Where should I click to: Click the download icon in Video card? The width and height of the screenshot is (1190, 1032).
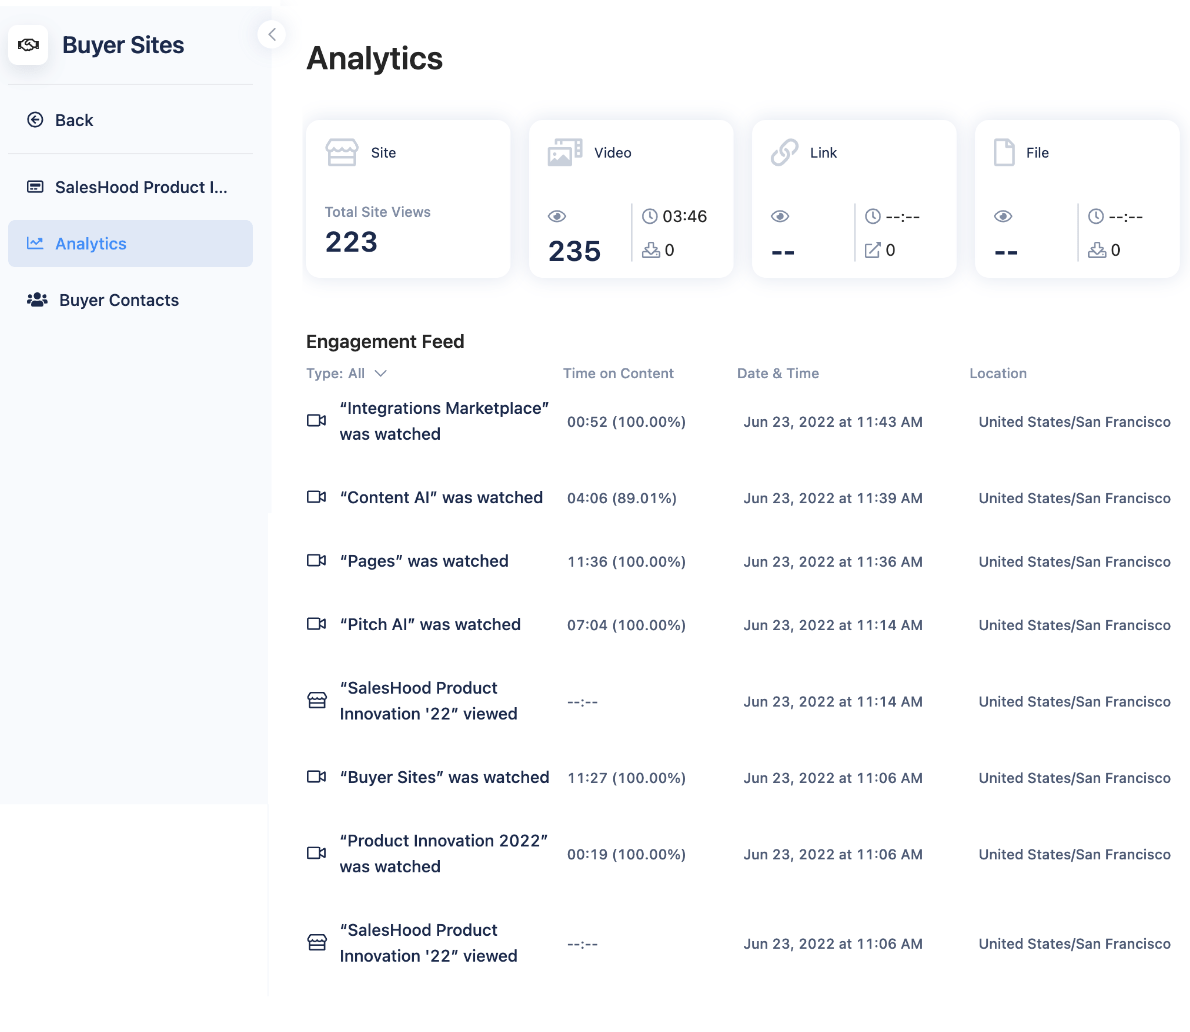(x=650, y=250)
